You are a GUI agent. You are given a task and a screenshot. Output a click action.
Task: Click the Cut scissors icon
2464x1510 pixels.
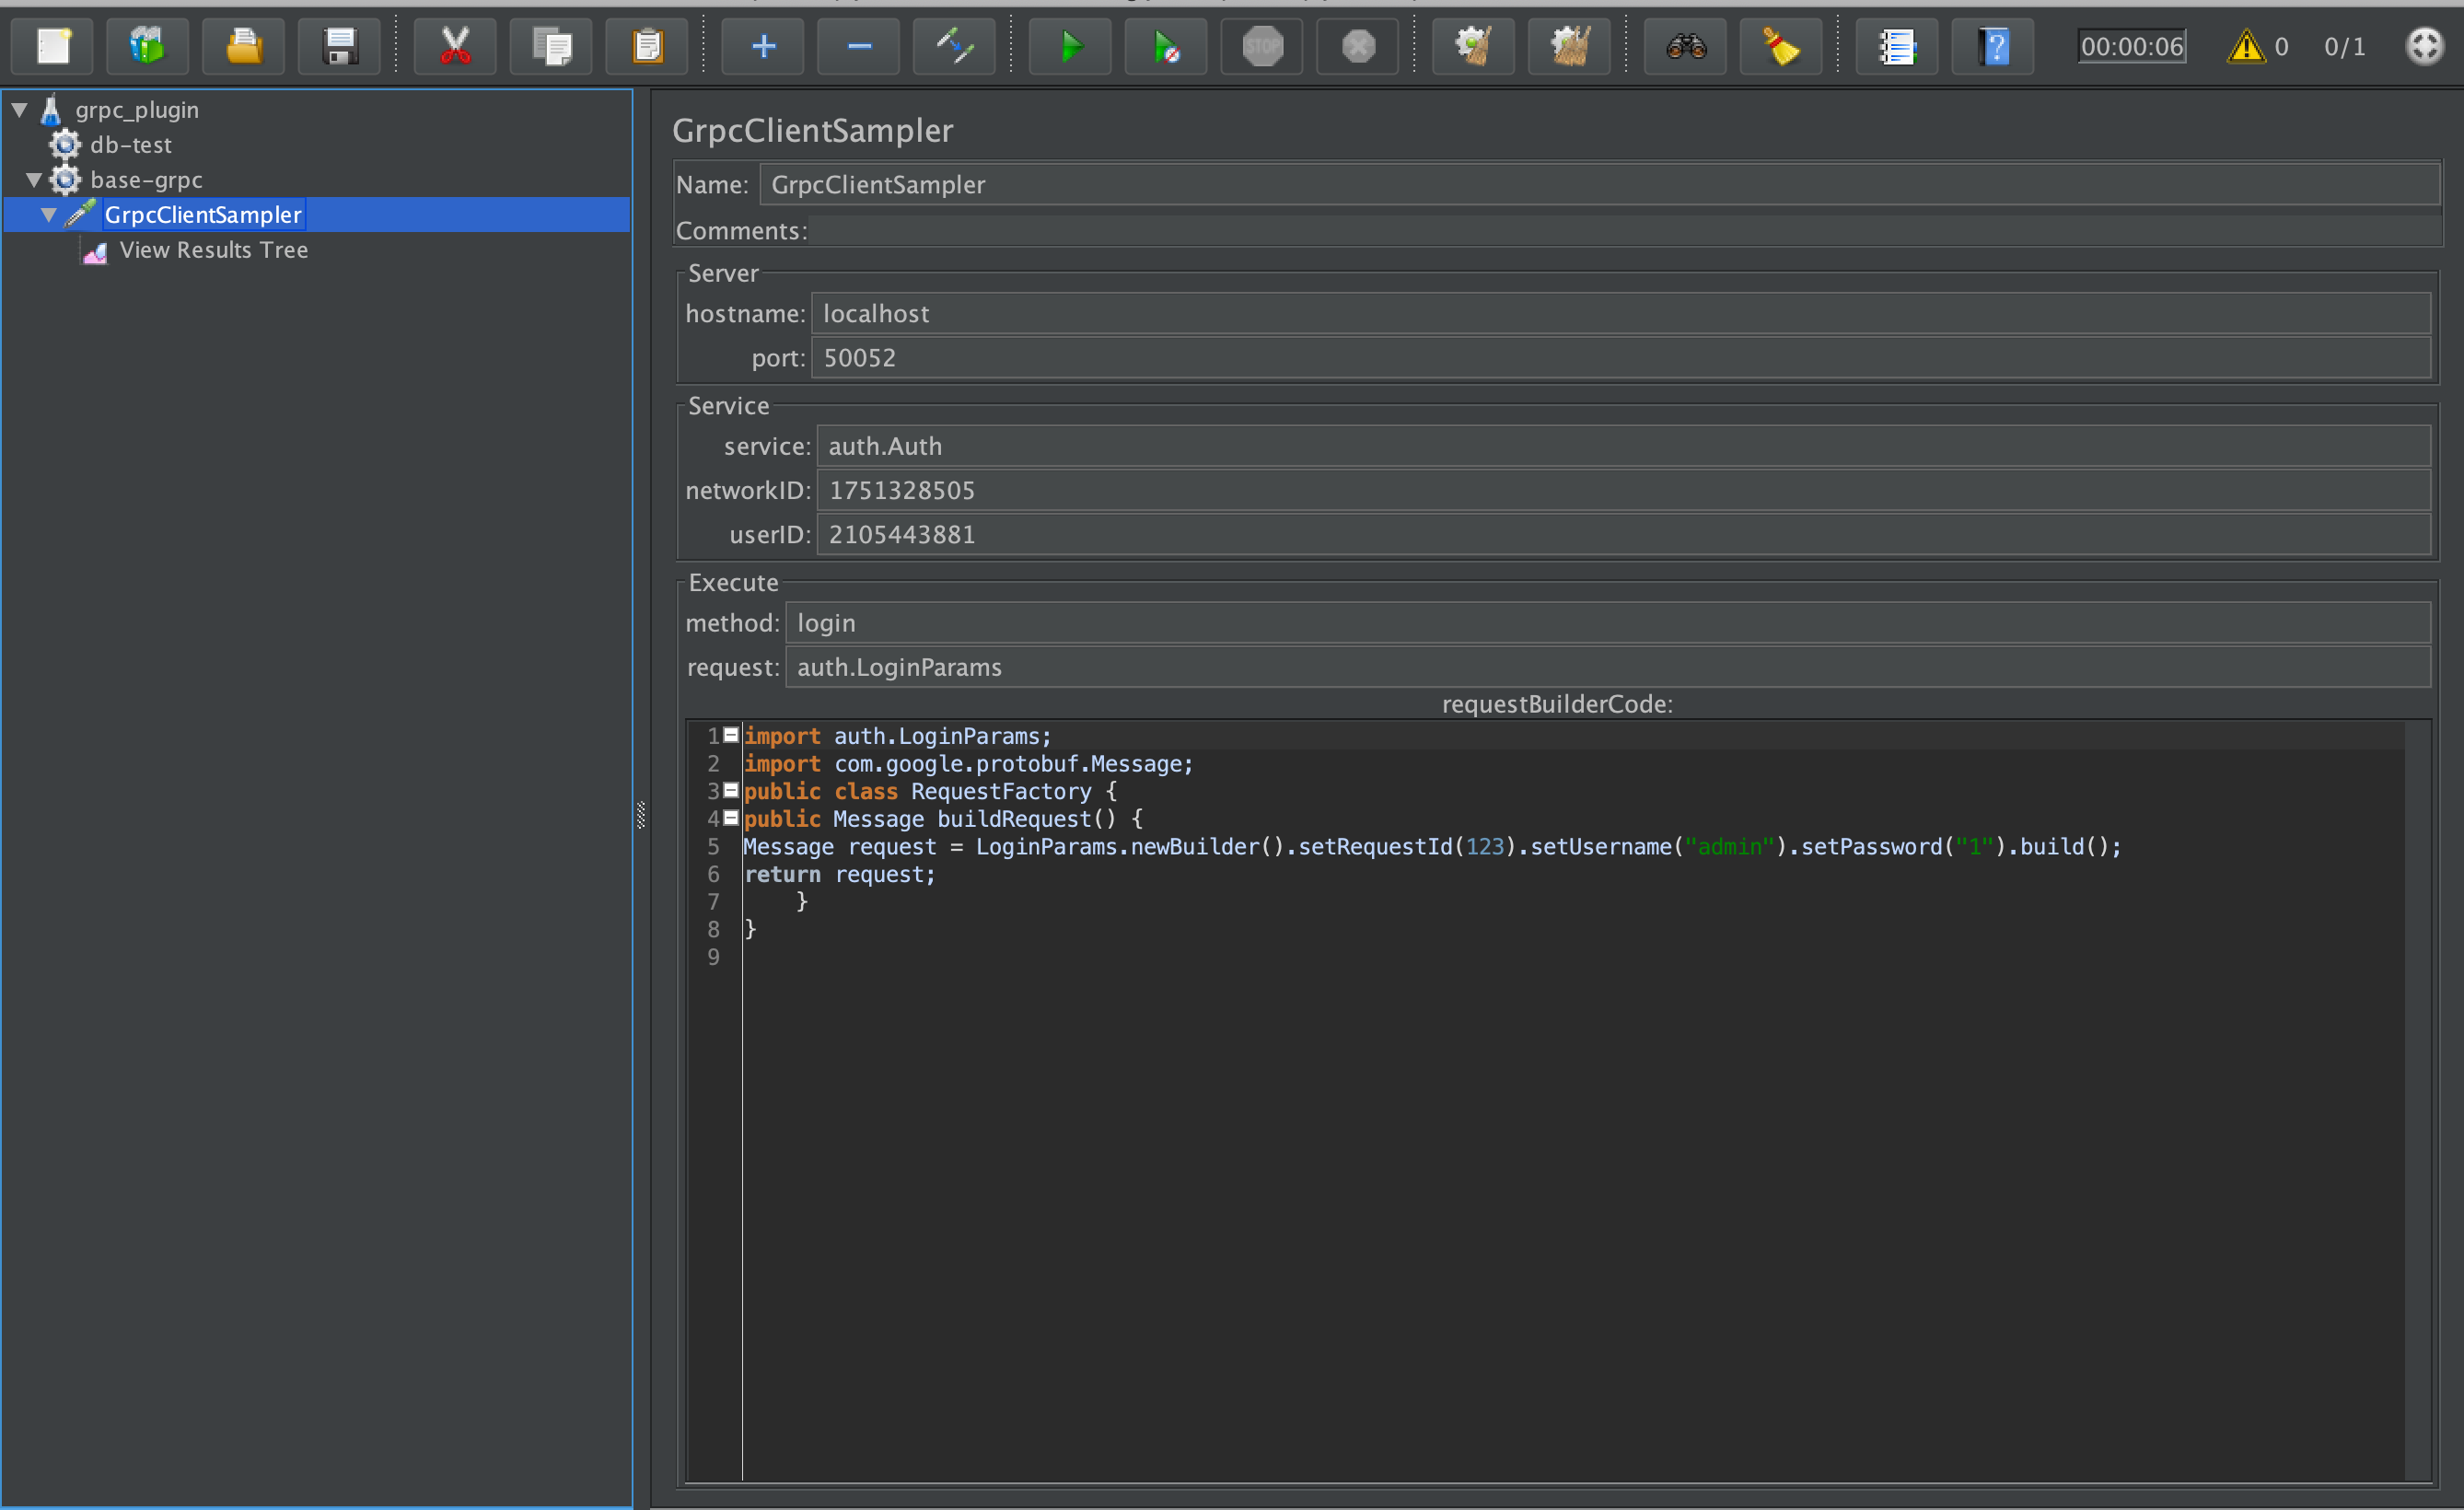pyautogui.click(x=455, y=46)
